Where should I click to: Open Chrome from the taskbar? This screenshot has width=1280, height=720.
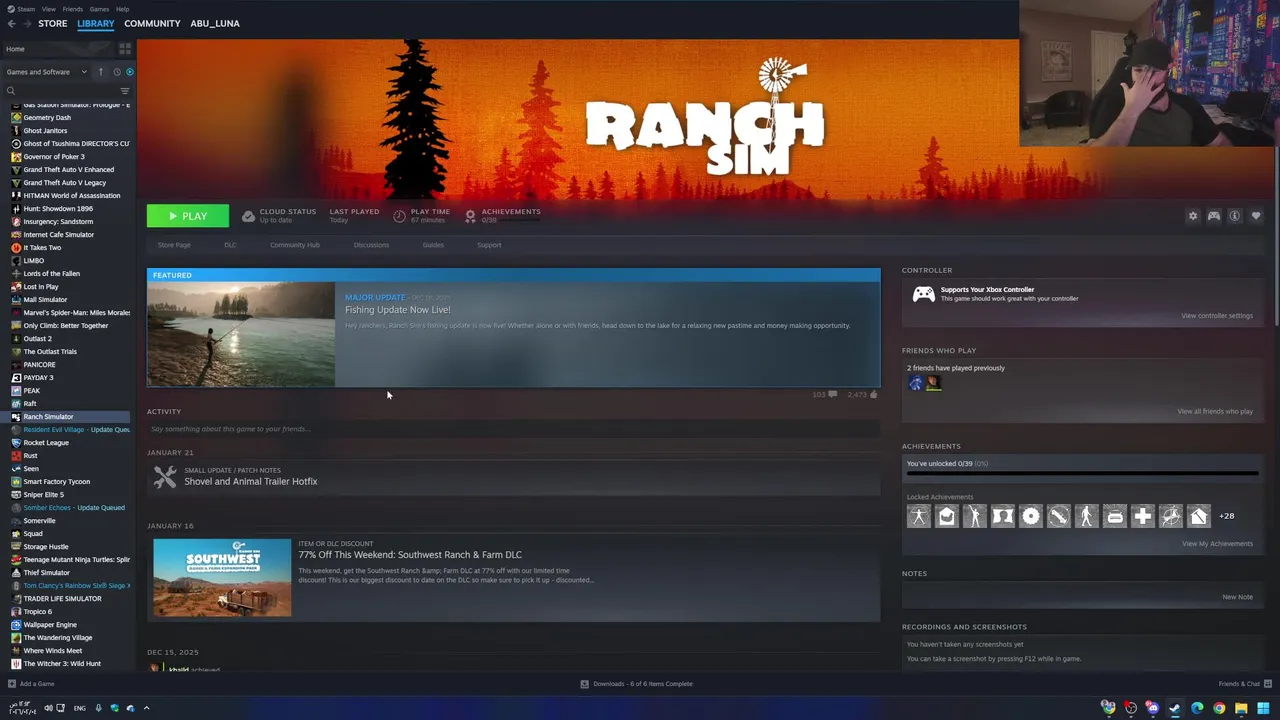click(1219, 708)
